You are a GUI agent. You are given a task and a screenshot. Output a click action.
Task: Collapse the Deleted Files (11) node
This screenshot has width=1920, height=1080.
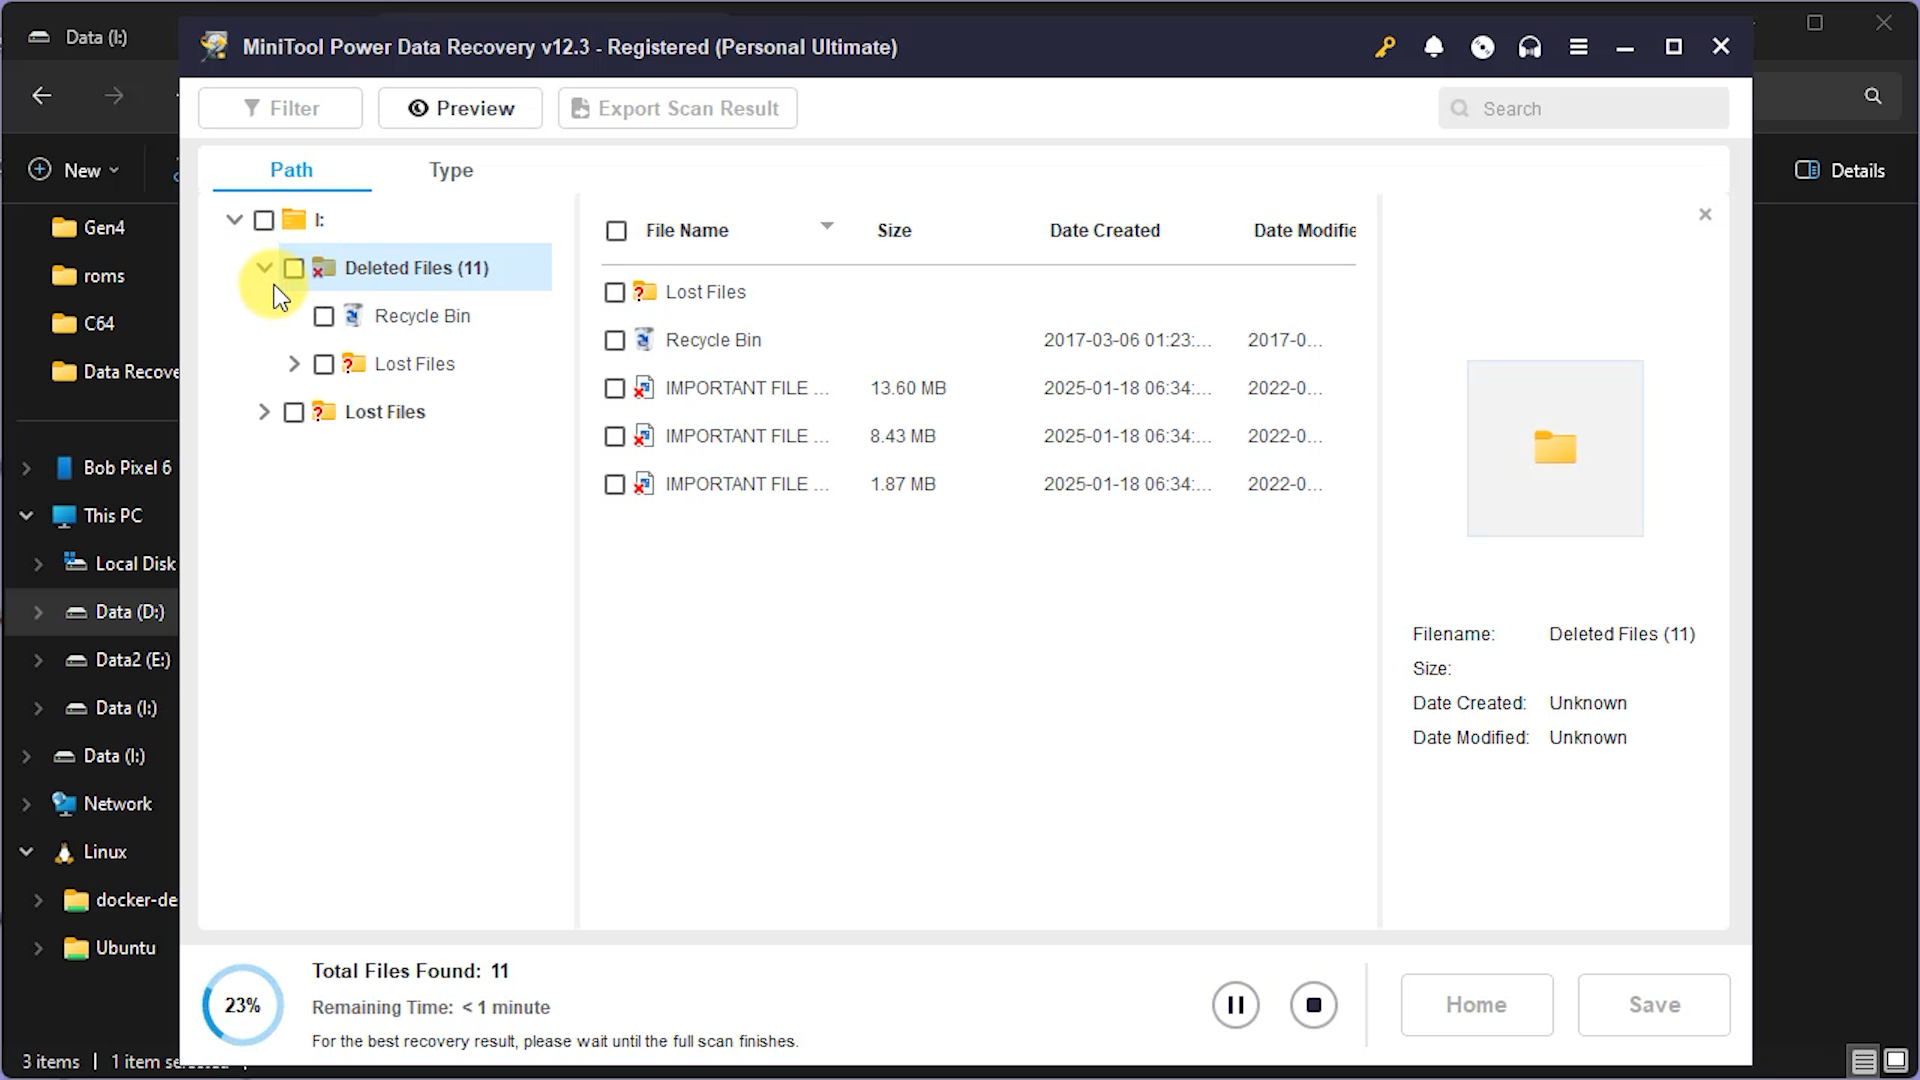coord(264,268)
